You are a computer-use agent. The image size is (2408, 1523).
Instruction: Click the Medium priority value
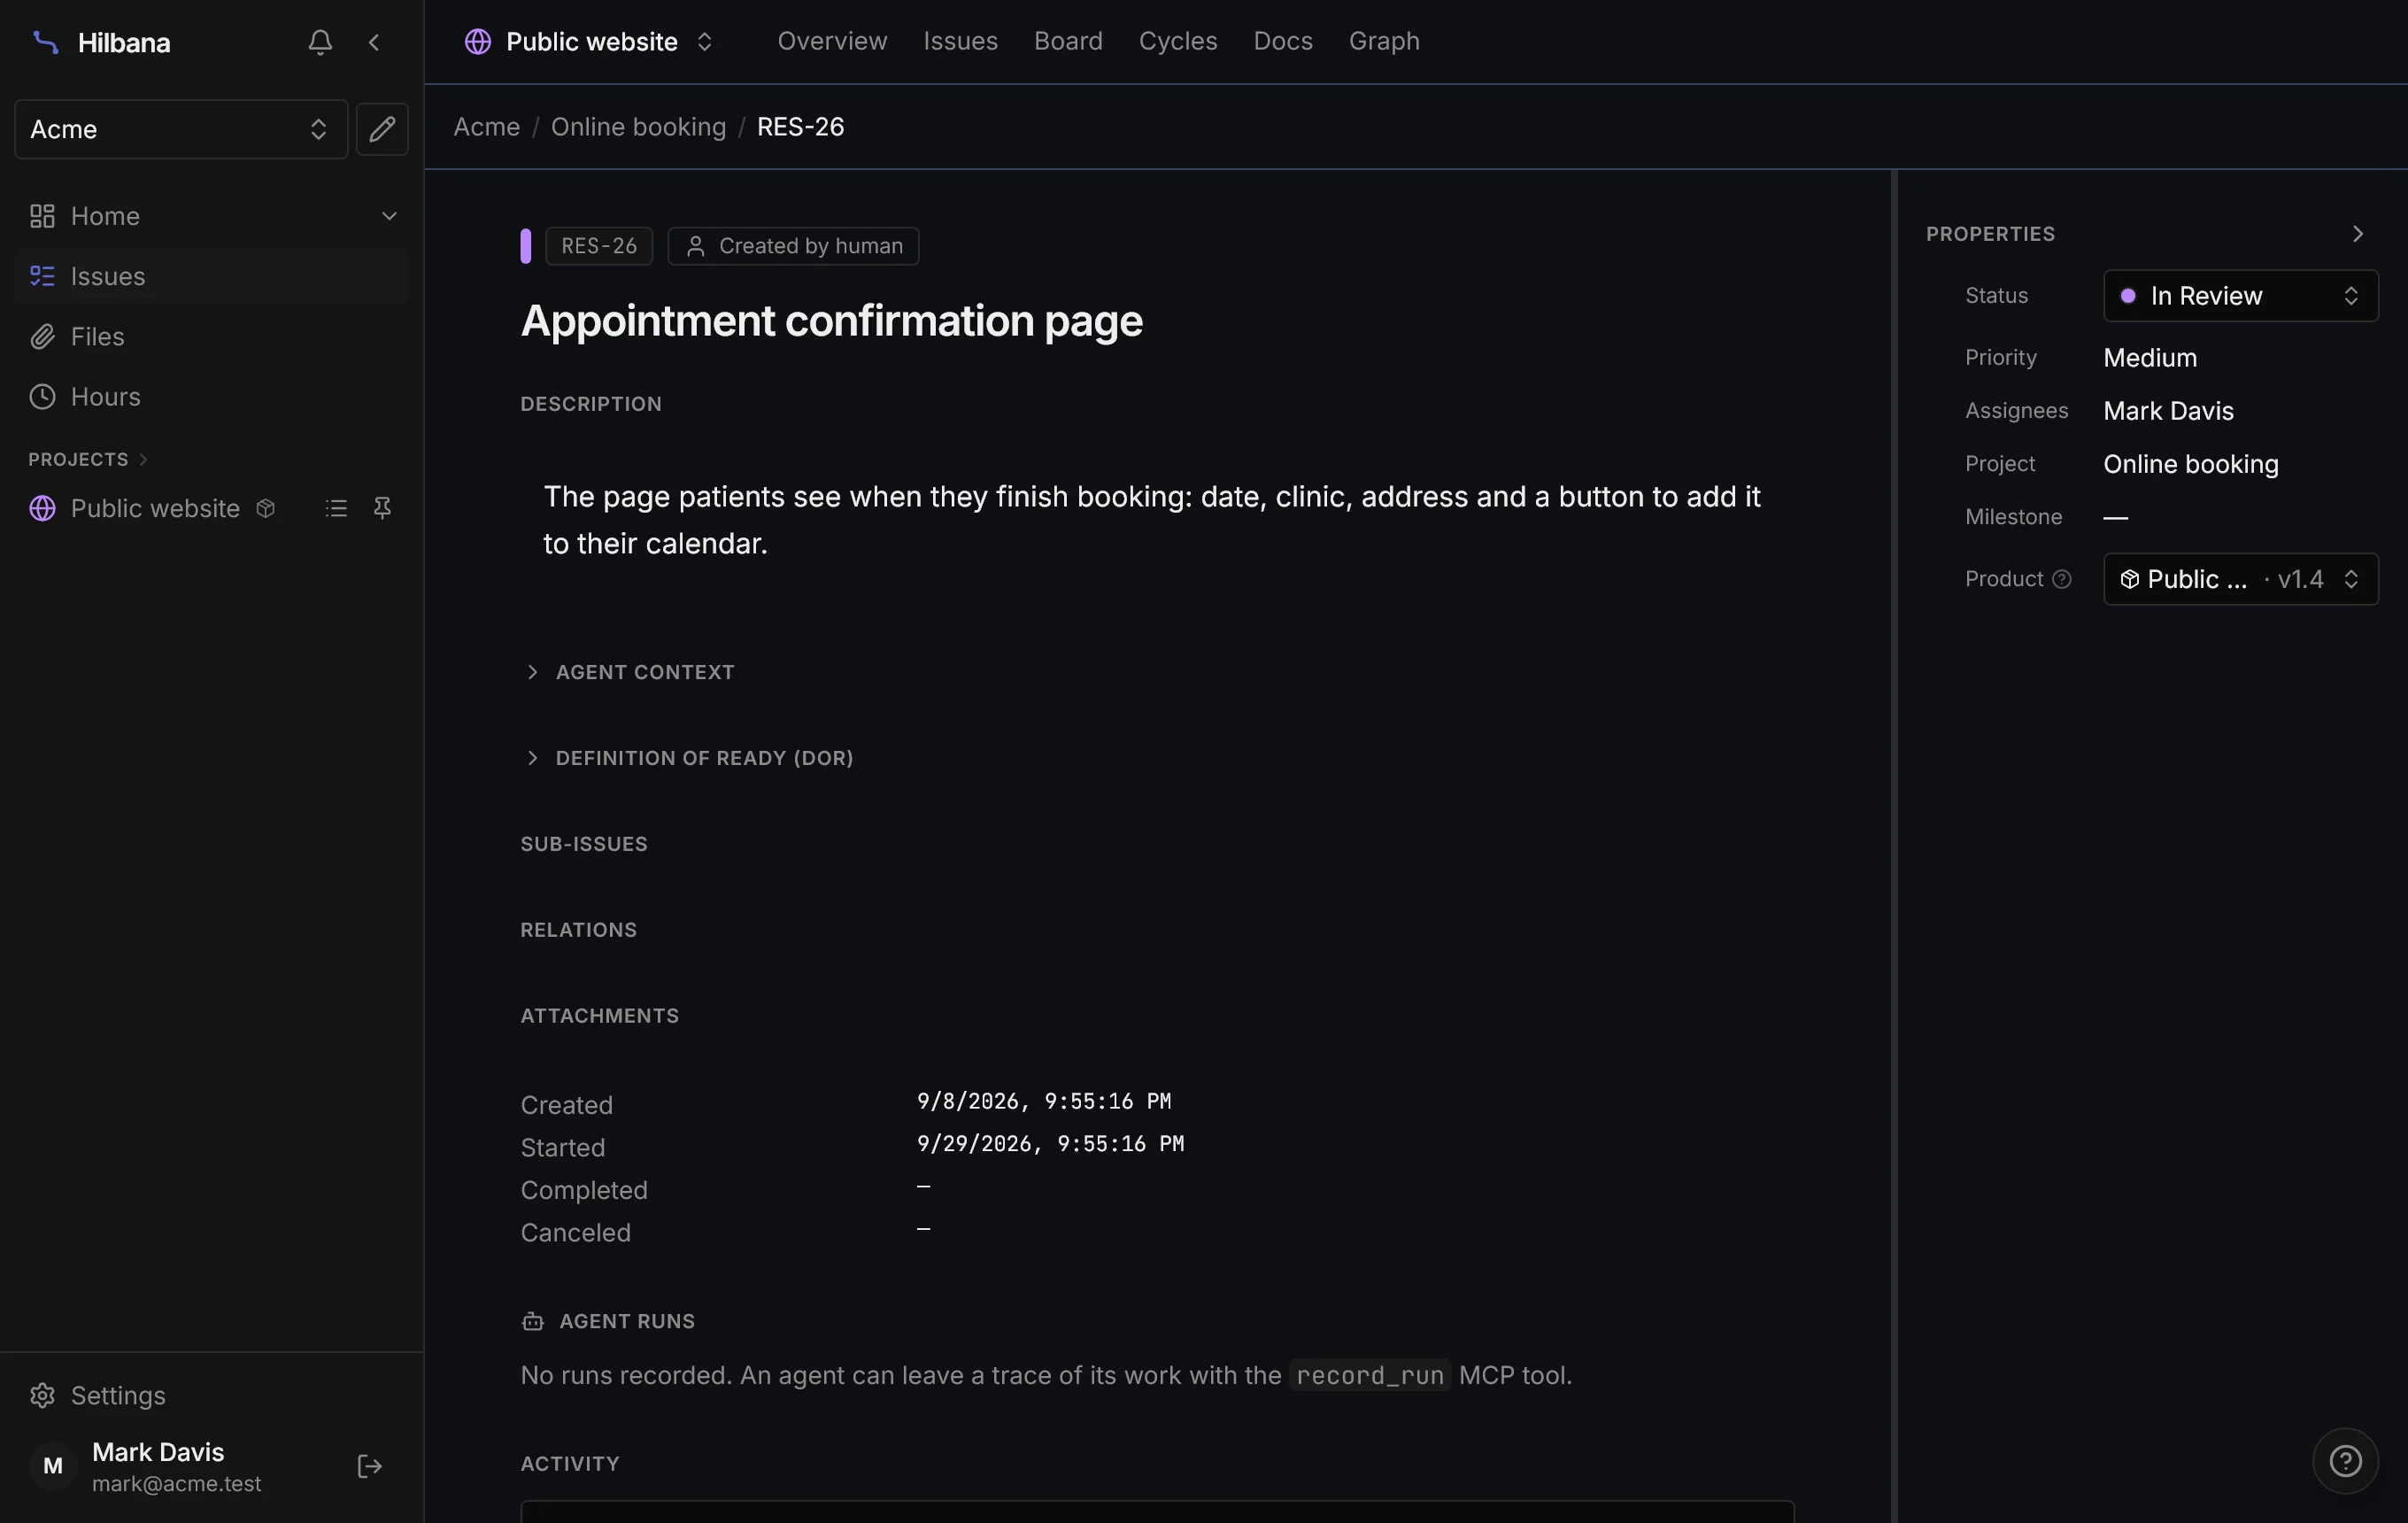[x=2150, y=358]
